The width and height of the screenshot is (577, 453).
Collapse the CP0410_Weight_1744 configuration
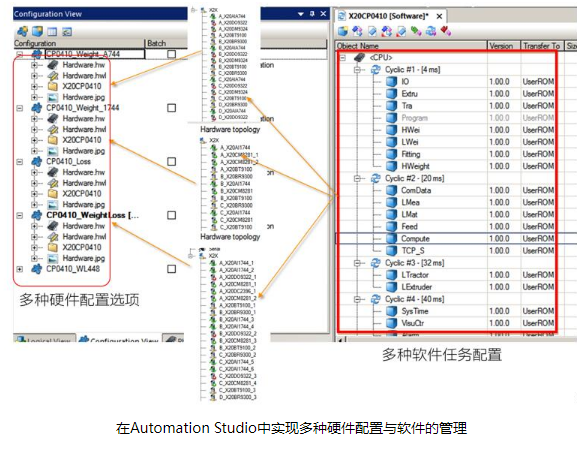20,108
